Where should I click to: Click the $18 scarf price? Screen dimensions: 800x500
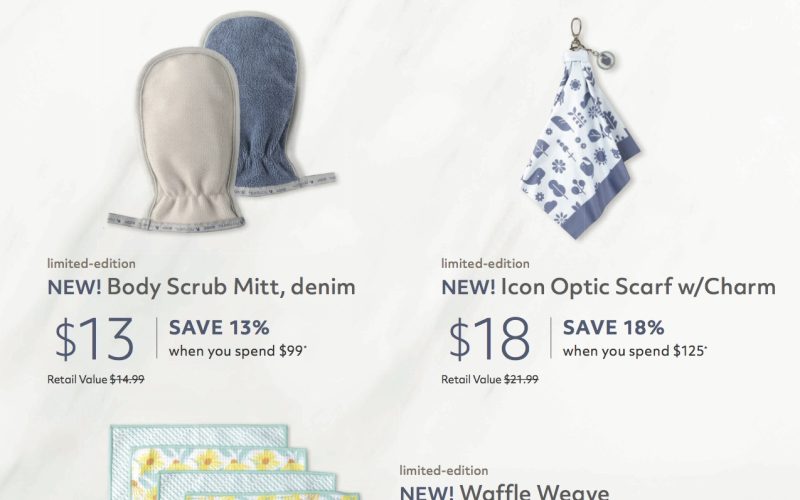(x=489, y=339)
